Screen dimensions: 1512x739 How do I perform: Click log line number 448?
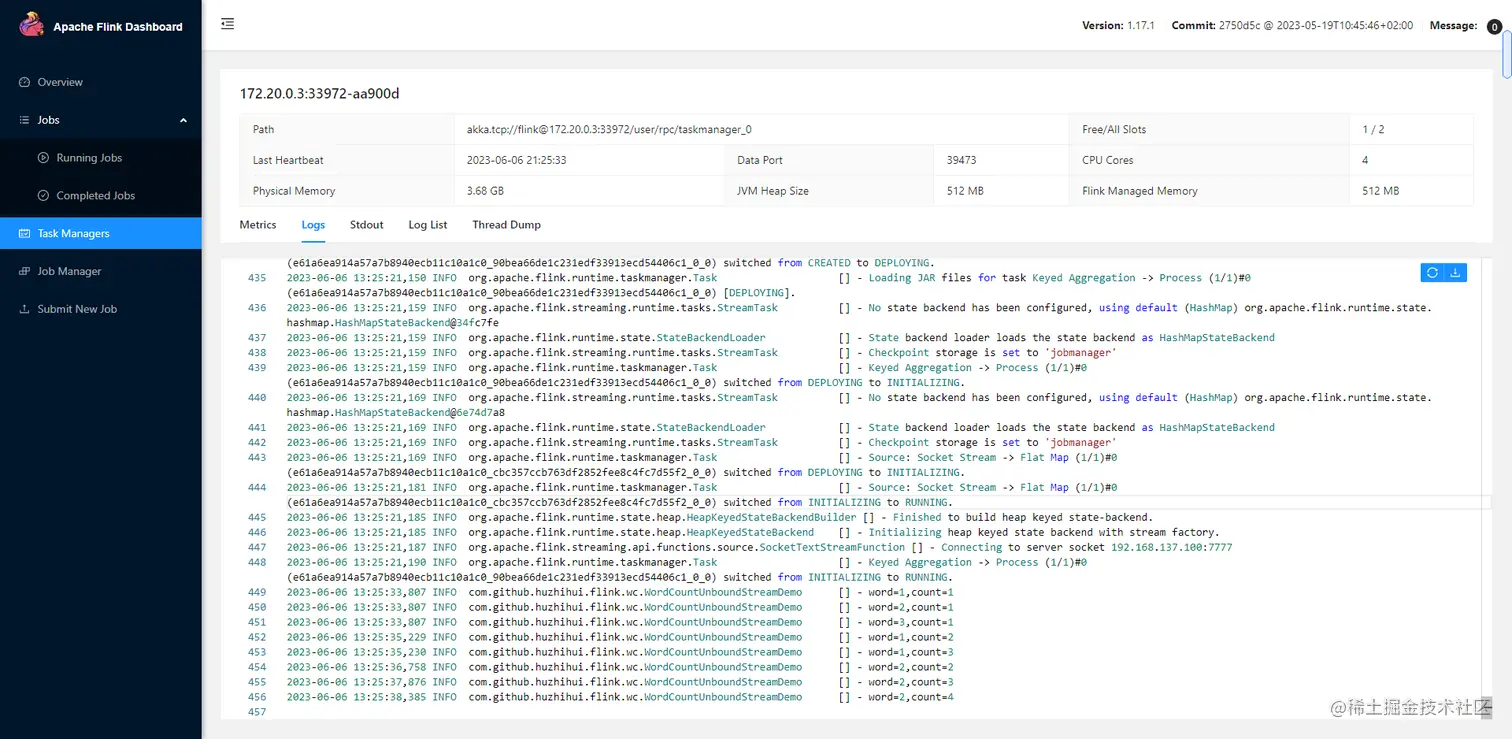[257, 563]
